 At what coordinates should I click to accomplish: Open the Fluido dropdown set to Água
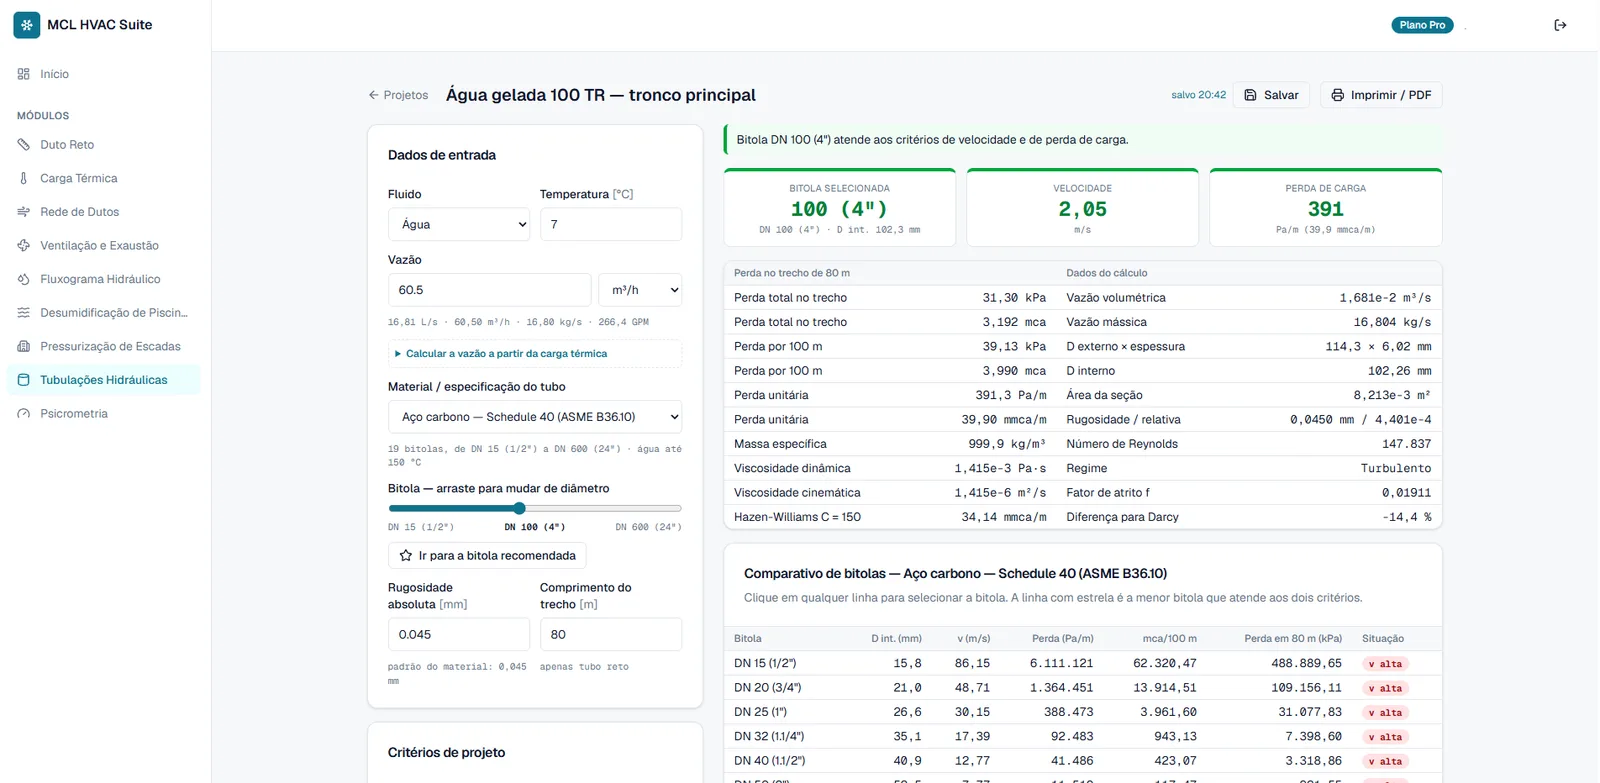tap(459, 224)
